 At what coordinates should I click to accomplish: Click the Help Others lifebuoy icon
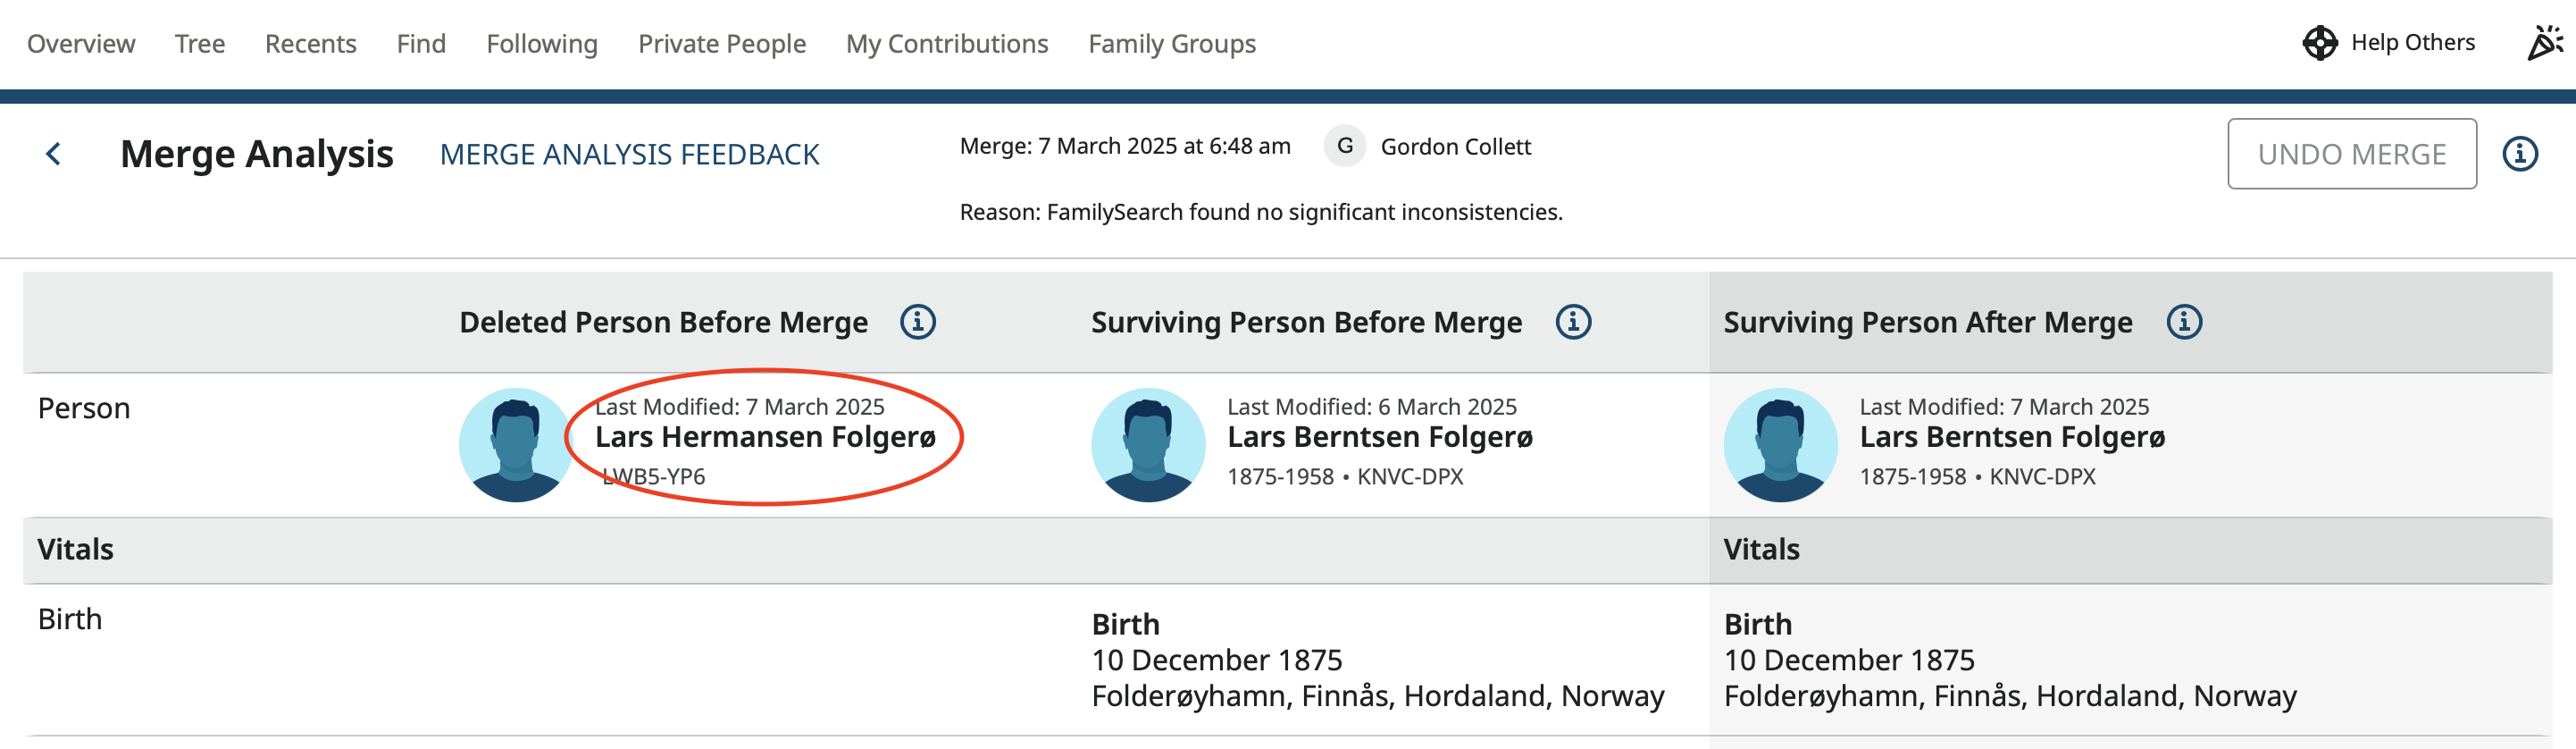click(x=2319, y=43)
